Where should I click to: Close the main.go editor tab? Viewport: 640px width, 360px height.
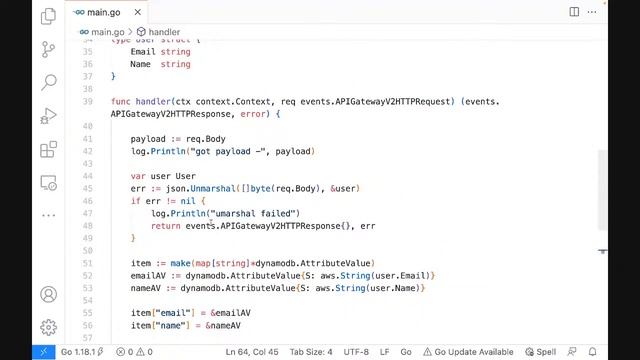[x=138, y=12]
